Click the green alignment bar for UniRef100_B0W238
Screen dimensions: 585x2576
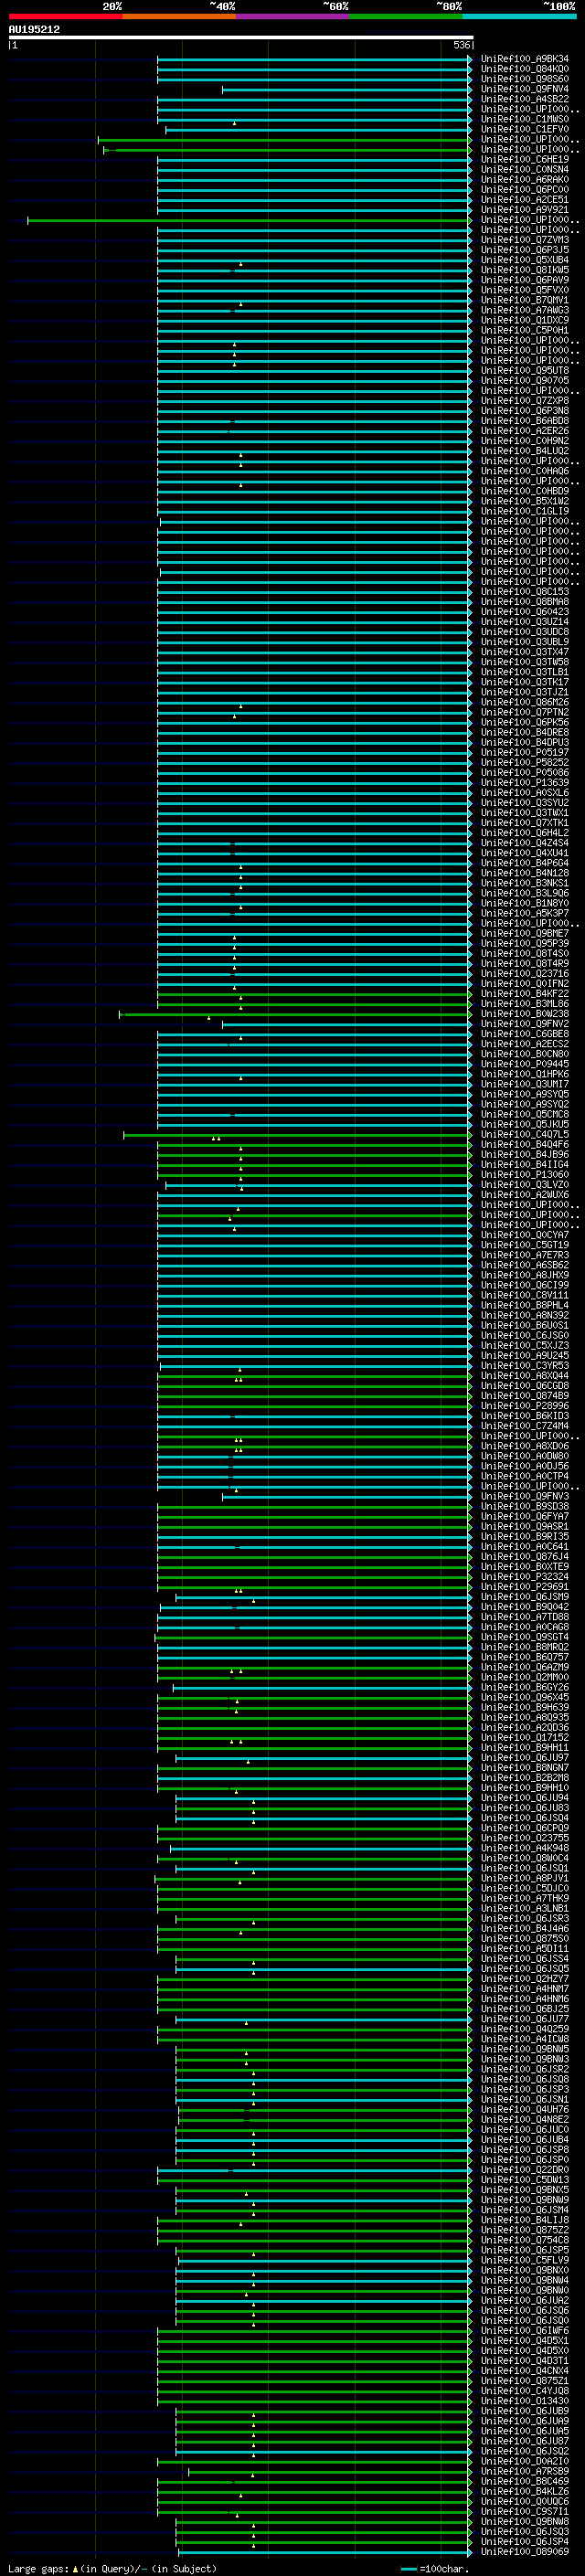pos(295,1014)
